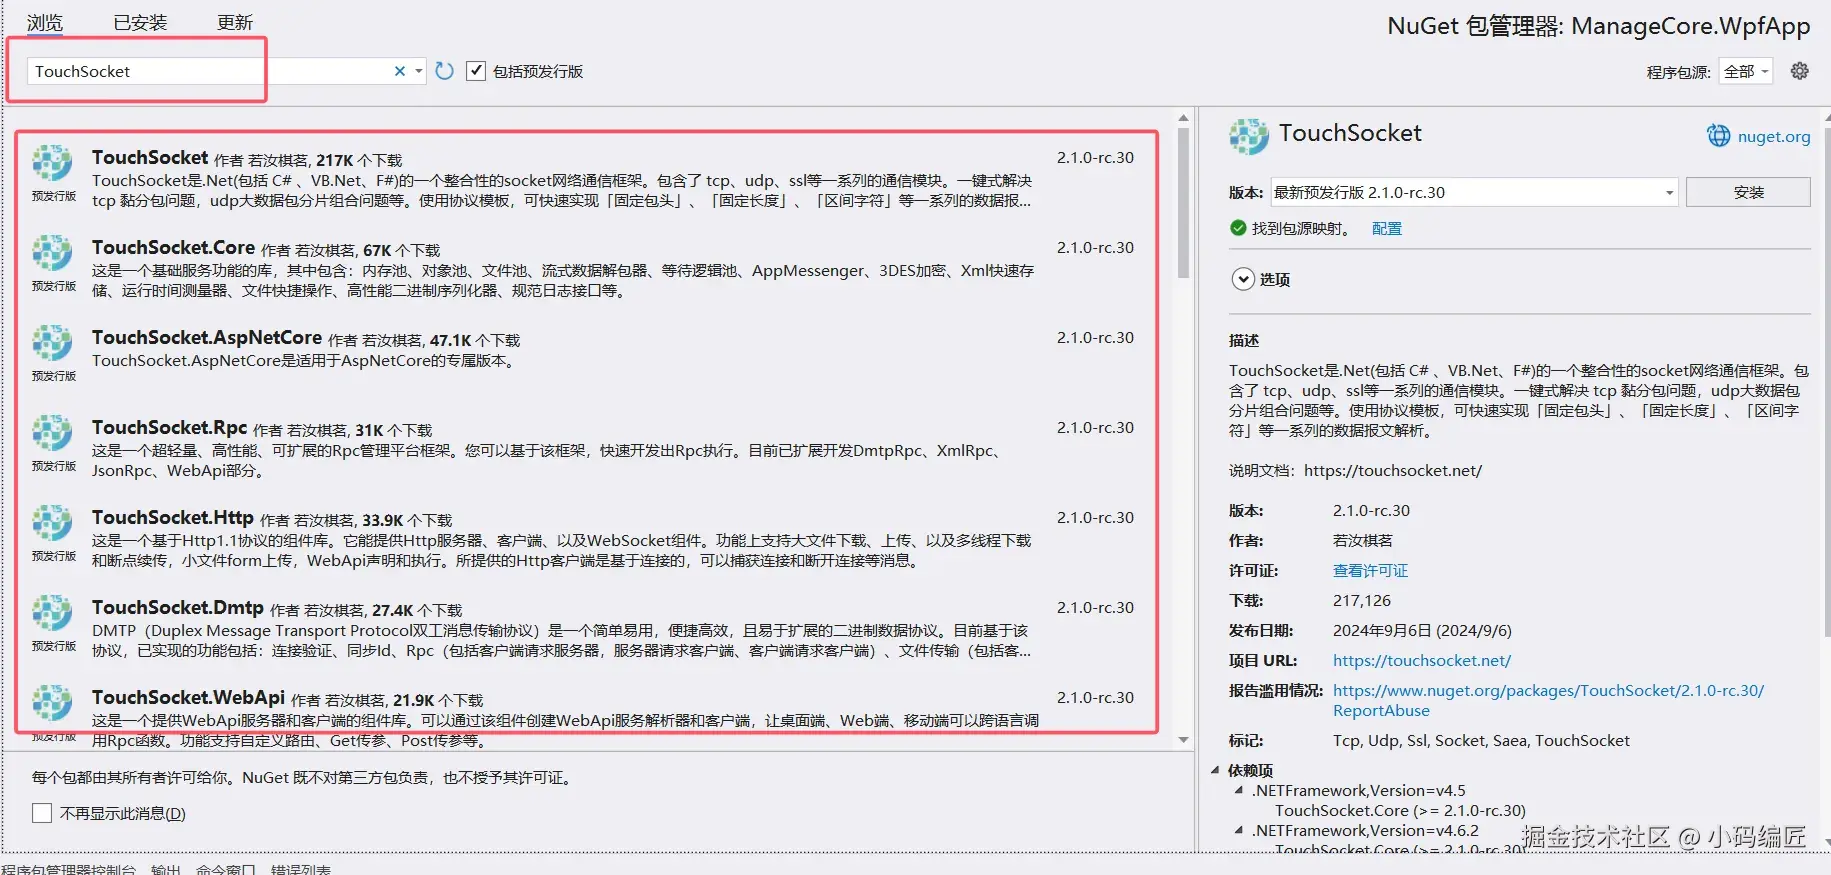Click the download count 217,126 value
This screenshot has height=875, width=1831.
click(x=1362, y=601)
